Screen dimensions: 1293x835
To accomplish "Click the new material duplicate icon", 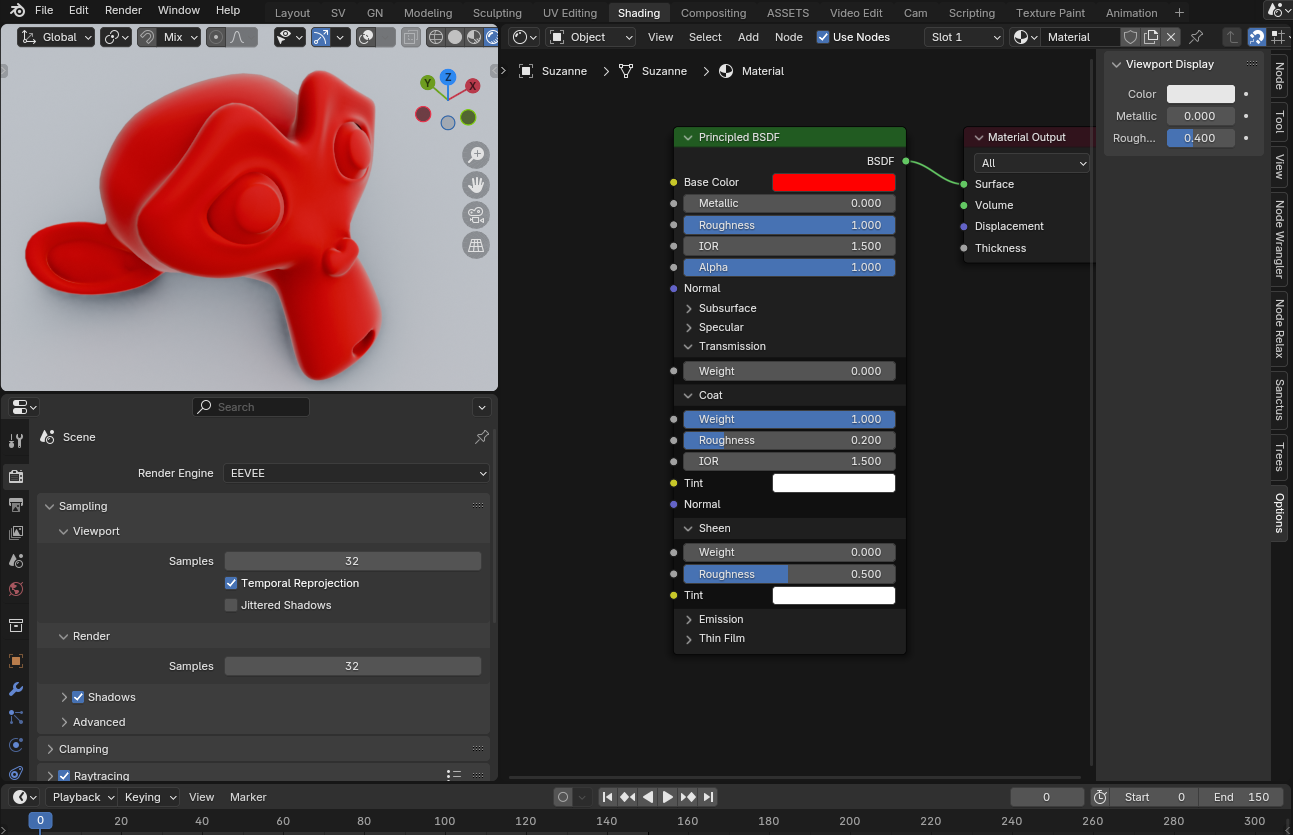I will coord(1151,37).
